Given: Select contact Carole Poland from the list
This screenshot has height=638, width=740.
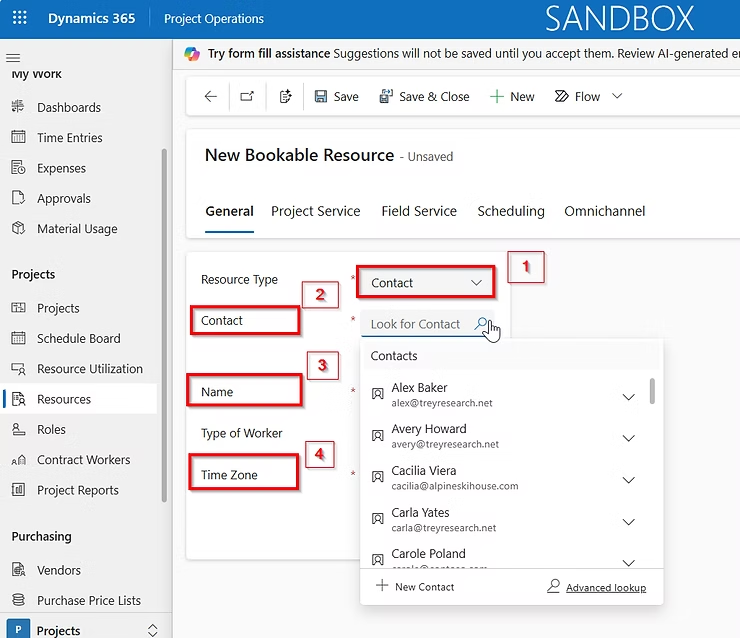Looking at the screenshot, I should click(x=505, y=557).
